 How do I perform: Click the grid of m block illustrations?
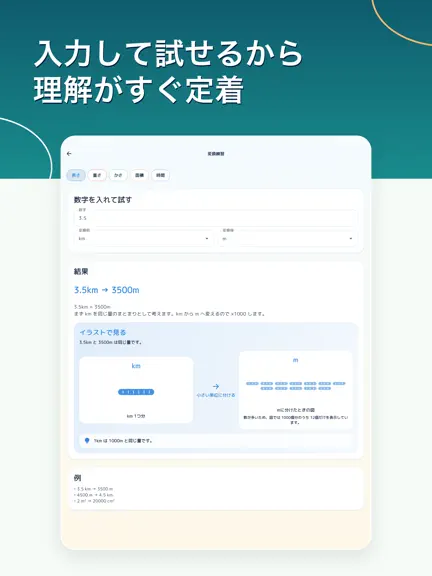coord(296,386)
